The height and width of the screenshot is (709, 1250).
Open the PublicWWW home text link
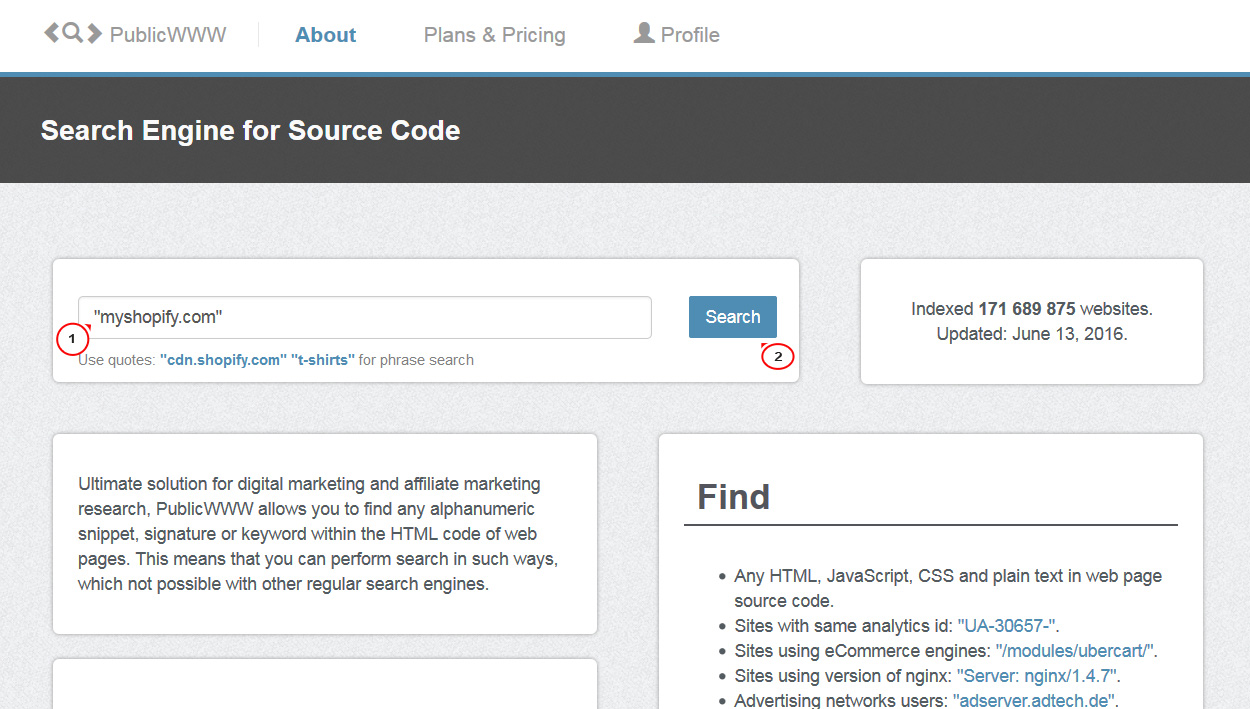coord(168,35)
